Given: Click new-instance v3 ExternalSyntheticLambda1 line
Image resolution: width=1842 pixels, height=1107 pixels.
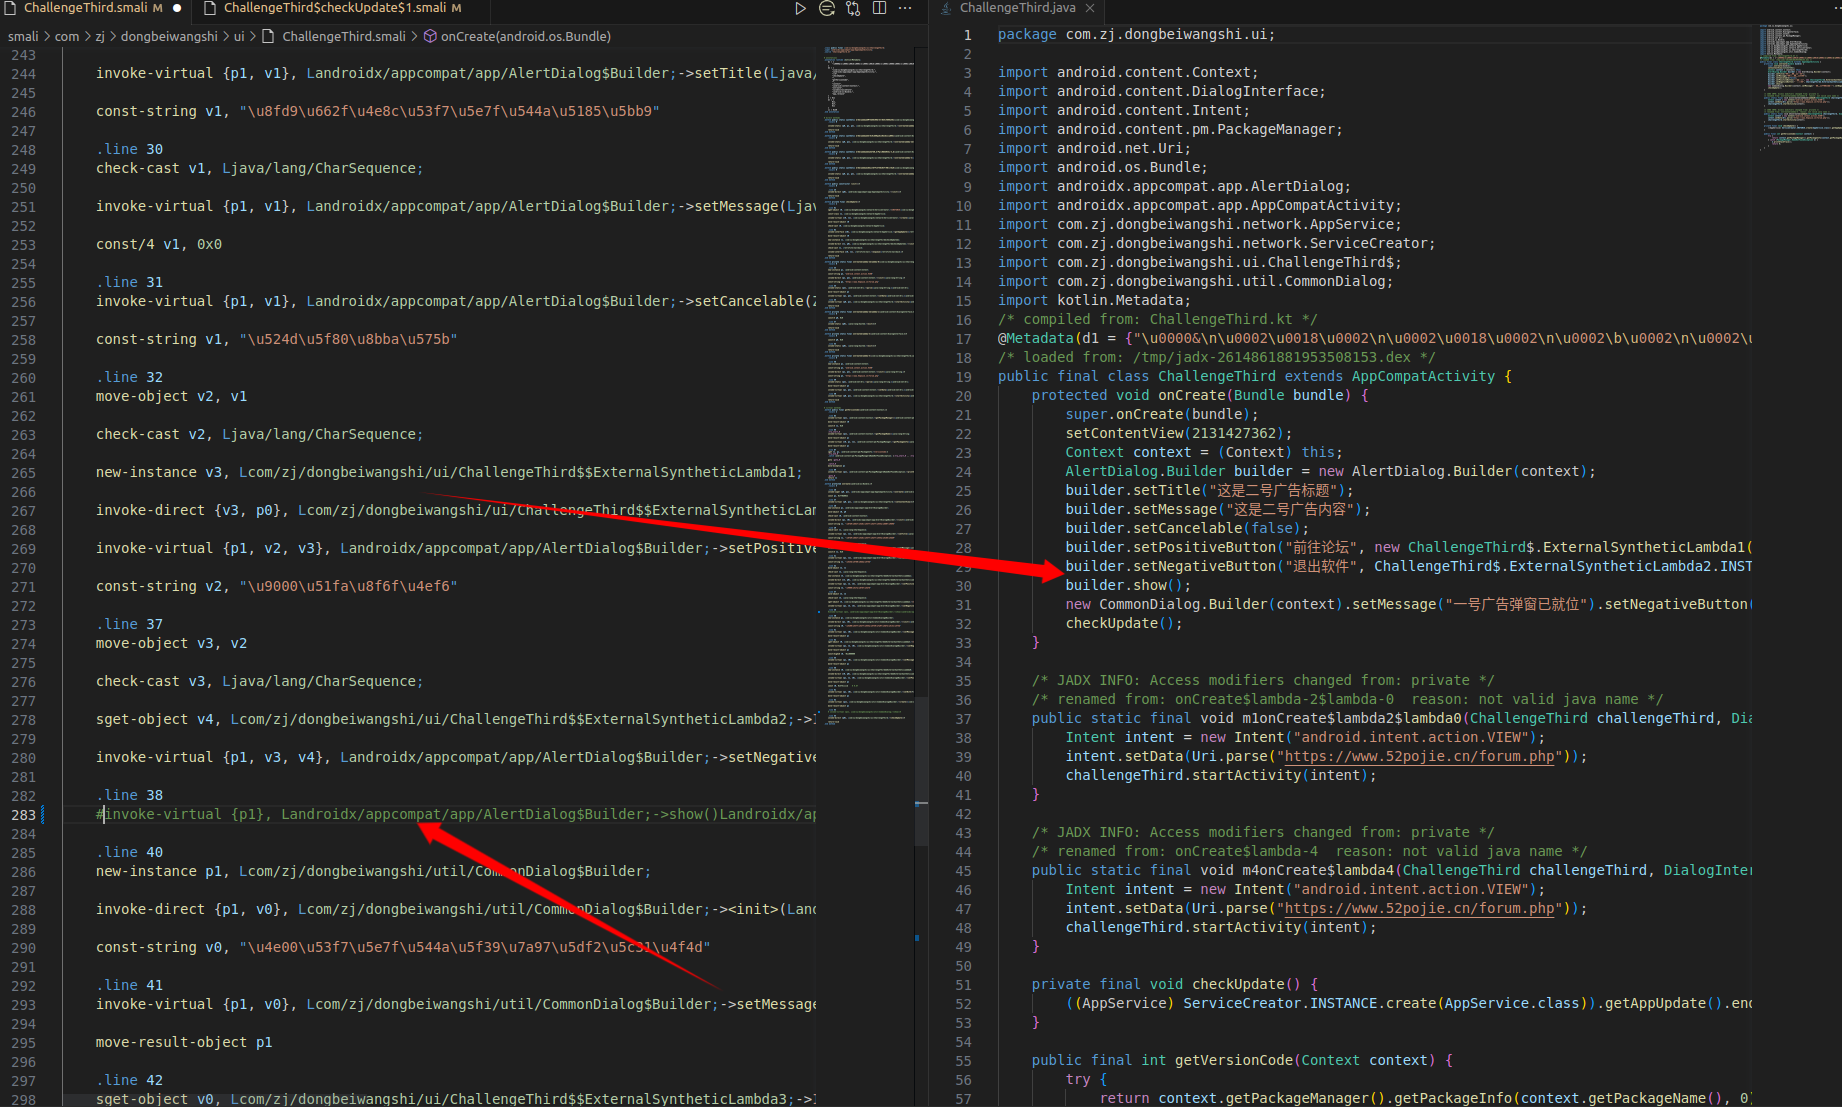Looking at the screenshot, I should [449, 473].
